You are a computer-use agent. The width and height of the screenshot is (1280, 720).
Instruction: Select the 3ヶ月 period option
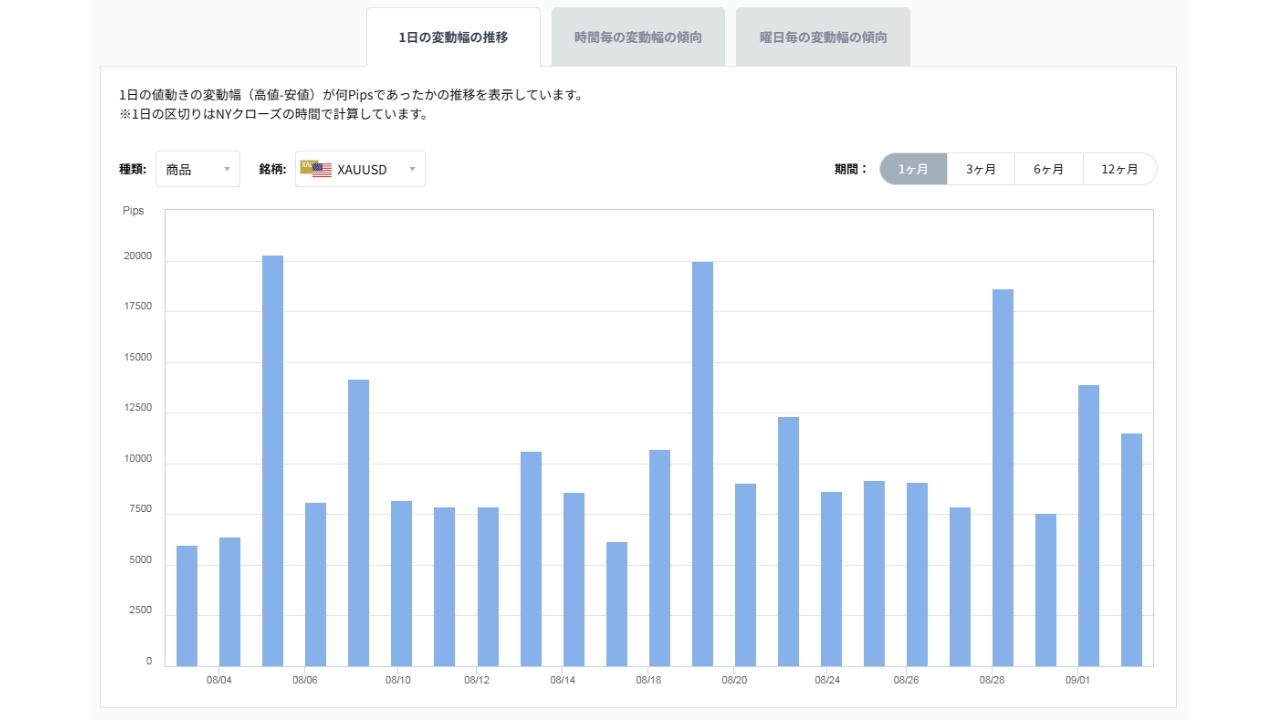pos(981,169)
